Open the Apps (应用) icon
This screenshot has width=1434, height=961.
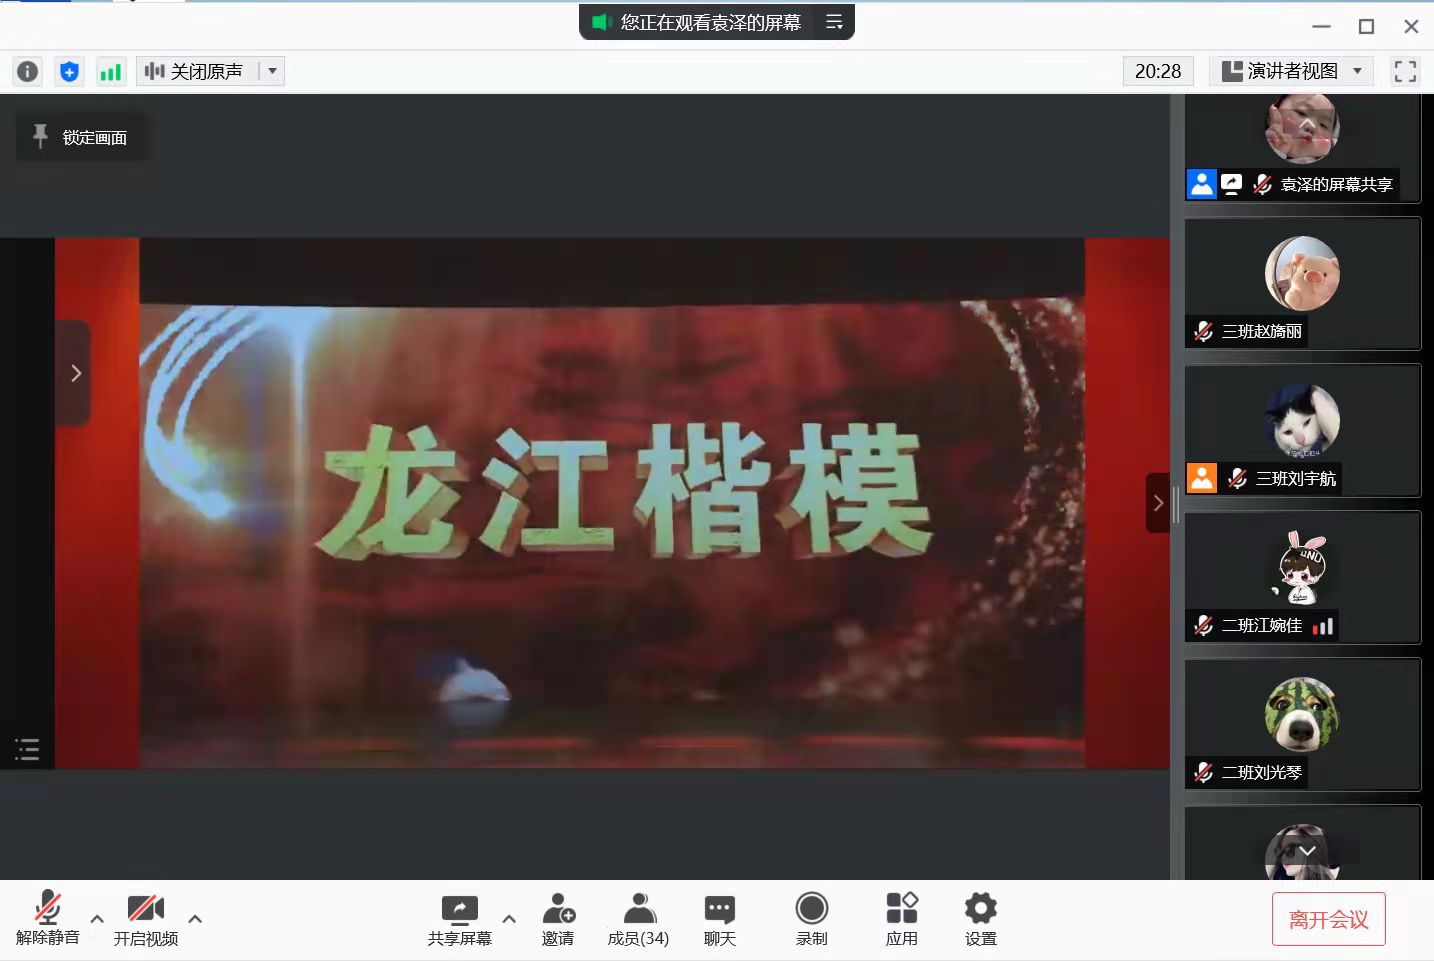click(901, 919)
